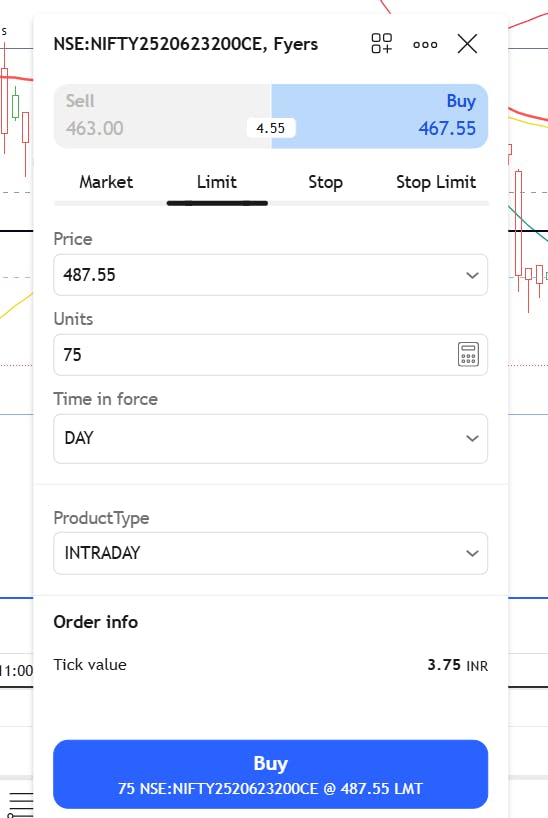
Task: Click the NSE:NIFTY2520623200CE symbol title
Action: pos(185,44)
